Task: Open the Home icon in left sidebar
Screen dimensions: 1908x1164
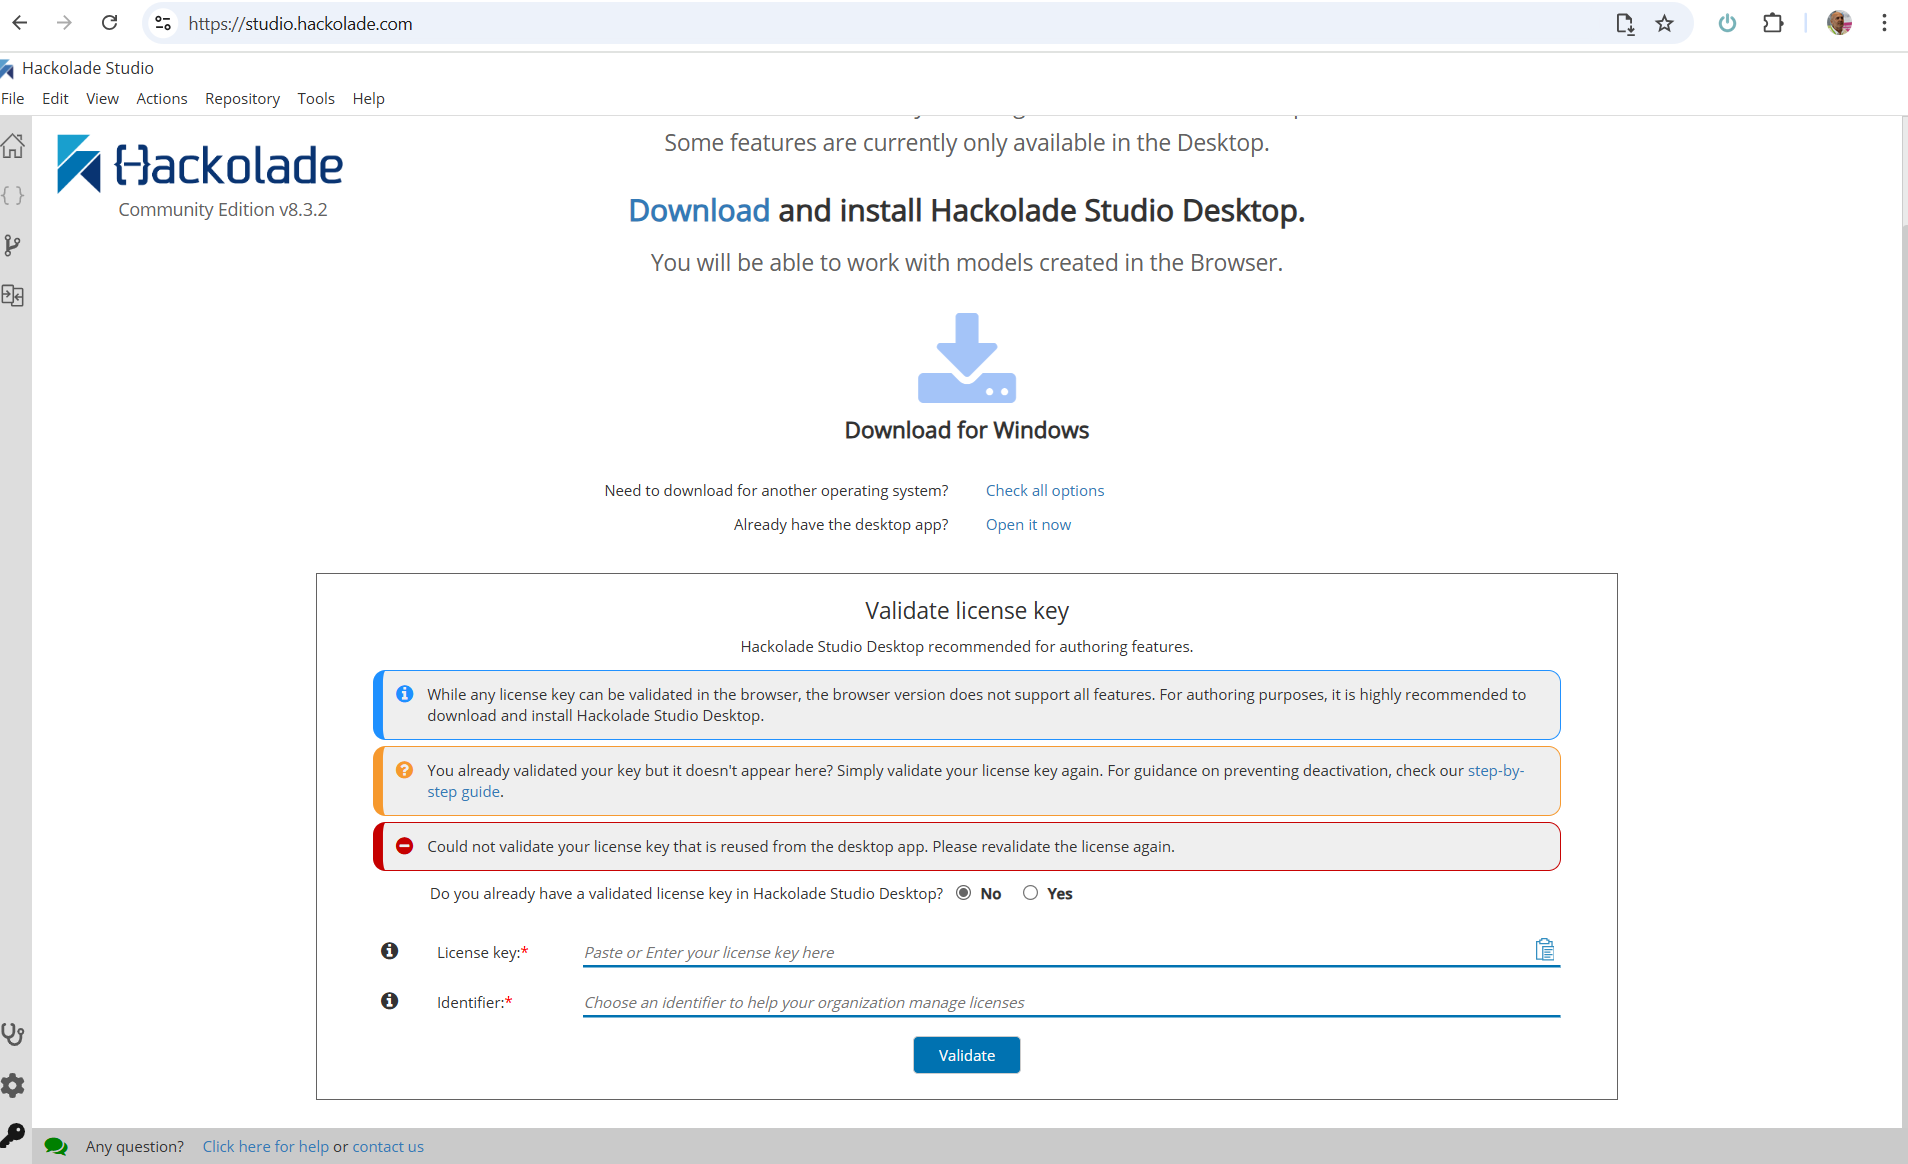Action: [x=13, y=146]
